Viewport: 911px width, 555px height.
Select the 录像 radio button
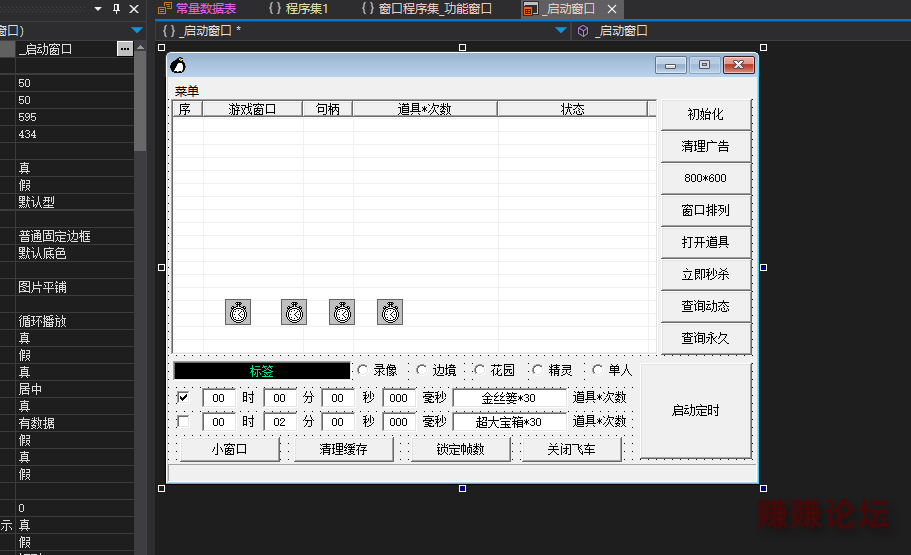363,370
